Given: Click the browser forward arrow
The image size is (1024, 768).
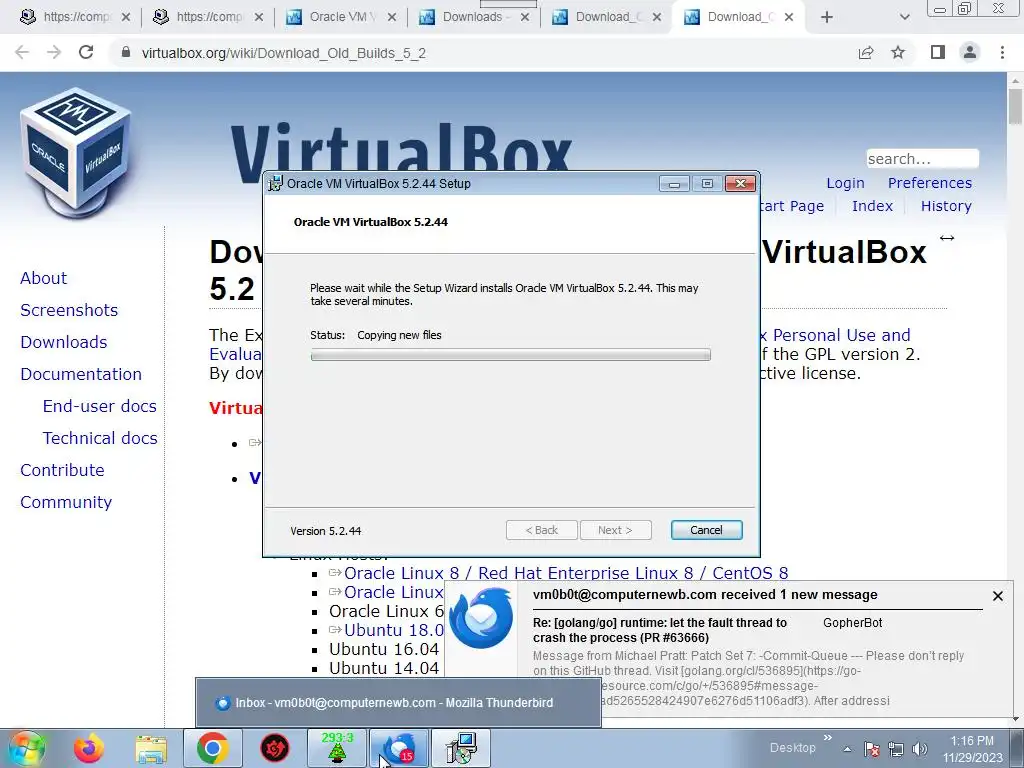Looking at the screenshot, I should (54, 53).
